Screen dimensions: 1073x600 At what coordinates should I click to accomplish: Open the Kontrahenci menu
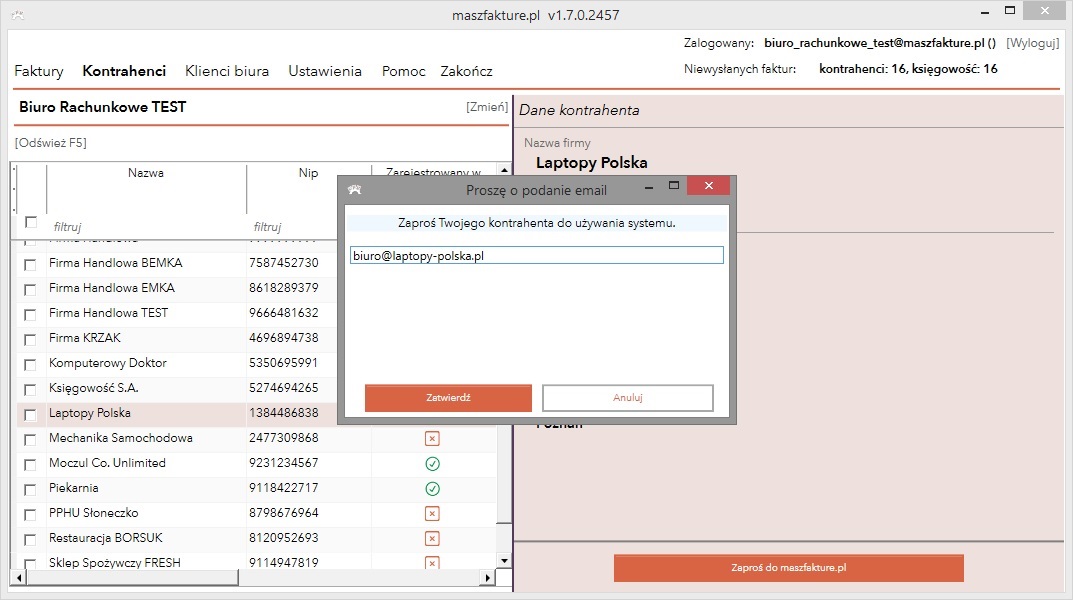coord(124,71)
